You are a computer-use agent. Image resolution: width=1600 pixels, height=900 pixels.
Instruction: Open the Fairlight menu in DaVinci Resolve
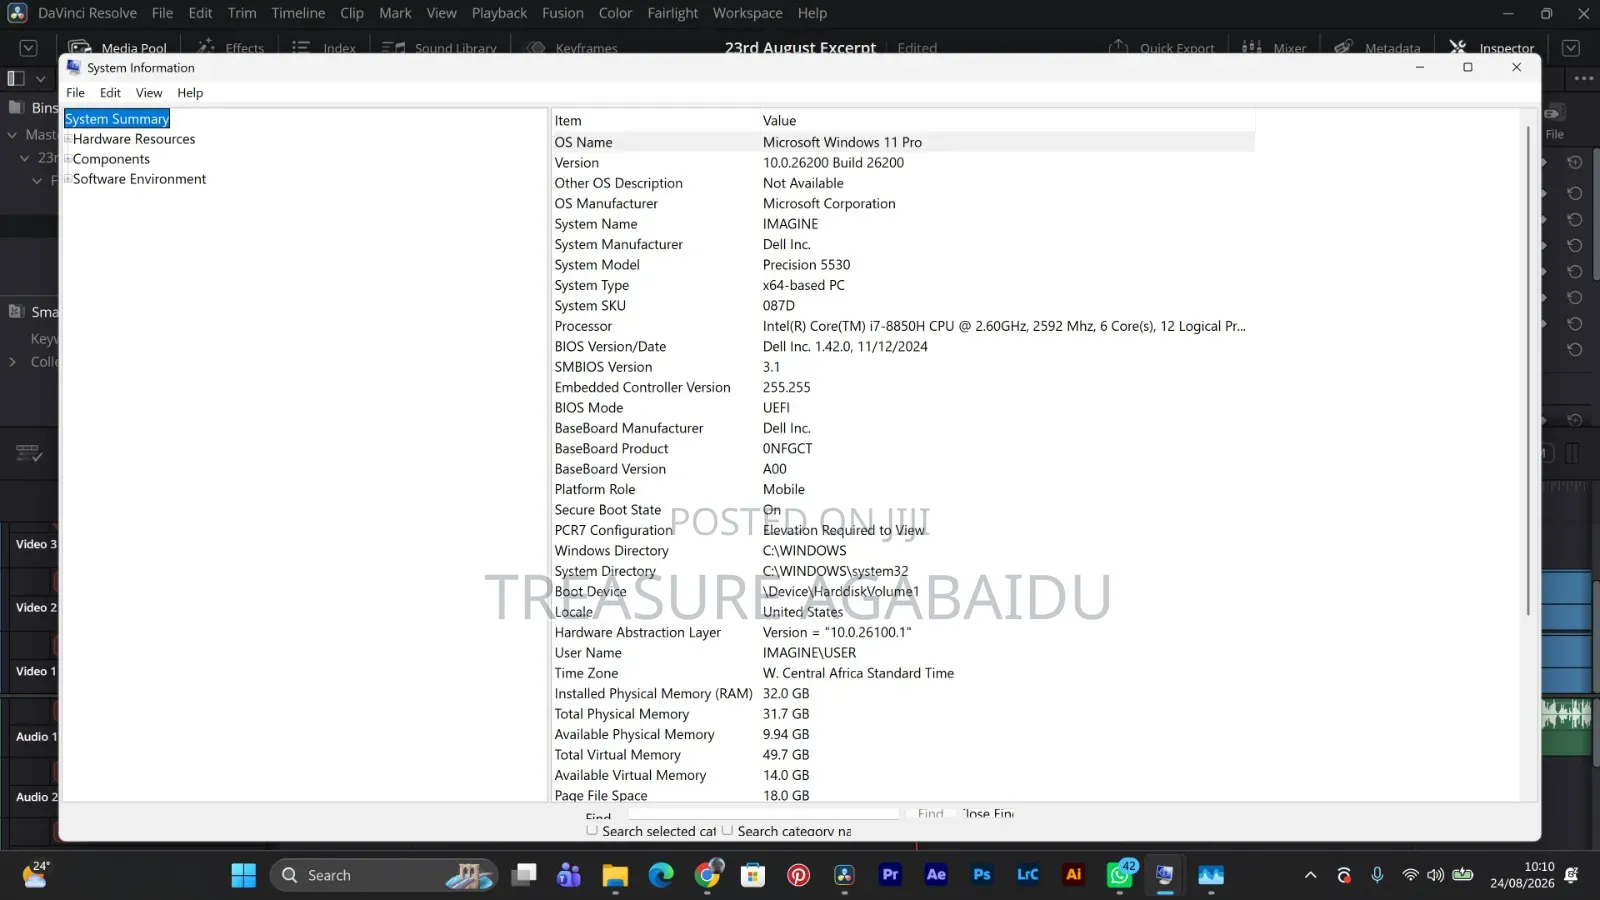pyautogui.click(x=673, y=13)
